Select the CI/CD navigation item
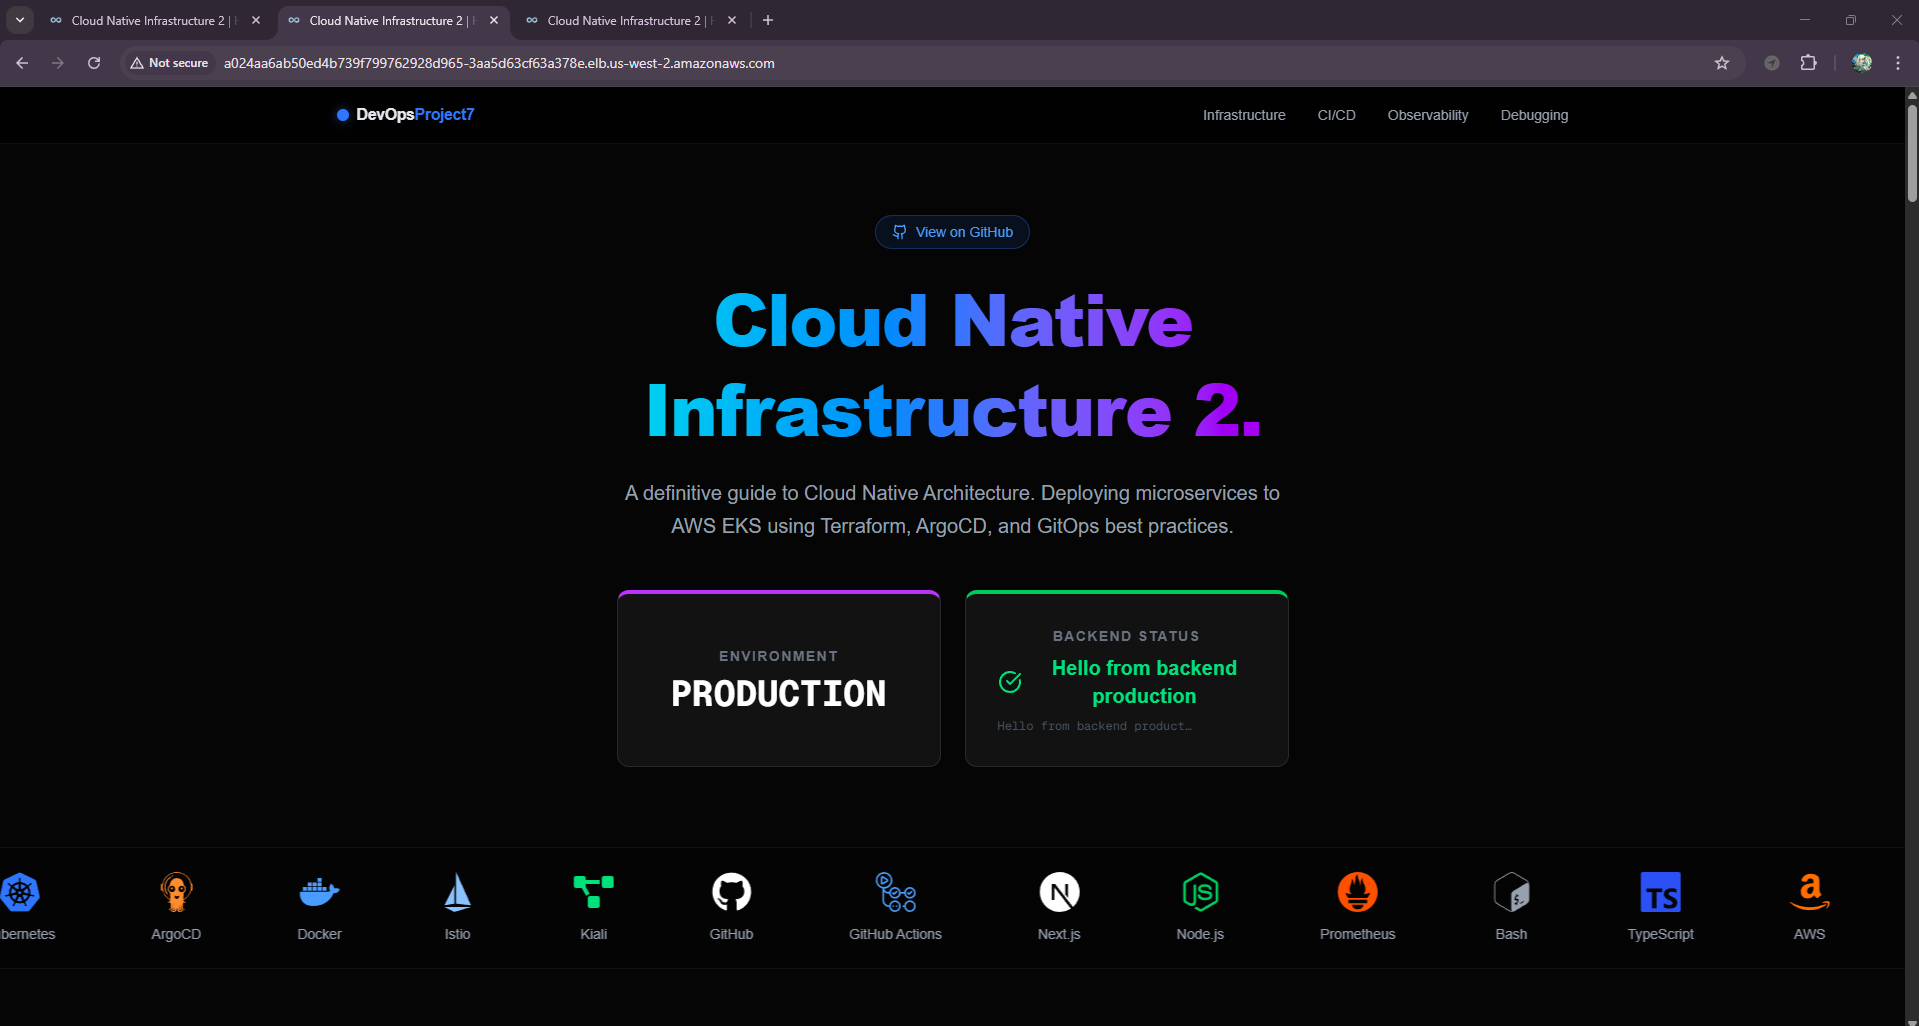Viewport: 1919px width, 1026px height. [1336, 115]
